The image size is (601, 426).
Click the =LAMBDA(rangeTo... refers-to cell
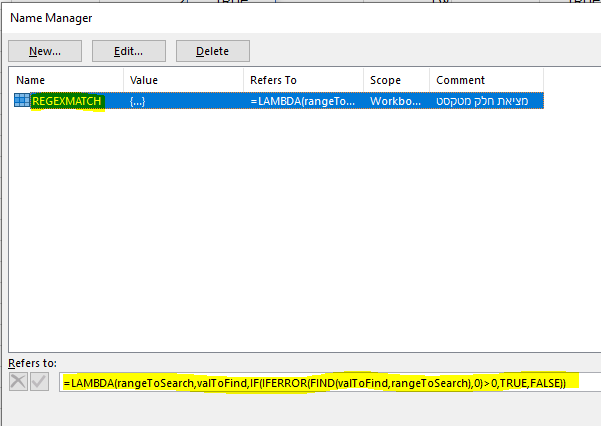303,101
